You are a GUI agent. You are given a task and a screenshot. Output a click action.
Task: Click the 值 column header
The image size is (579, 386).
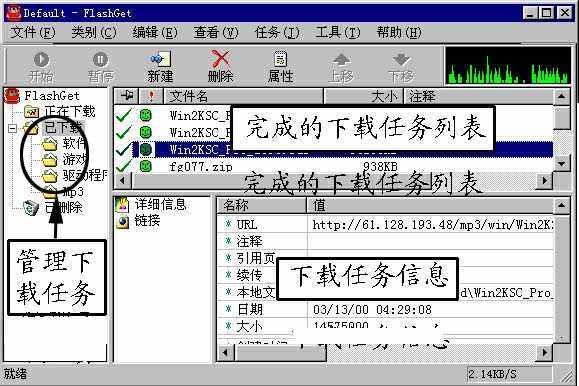(x=430, y=205)
